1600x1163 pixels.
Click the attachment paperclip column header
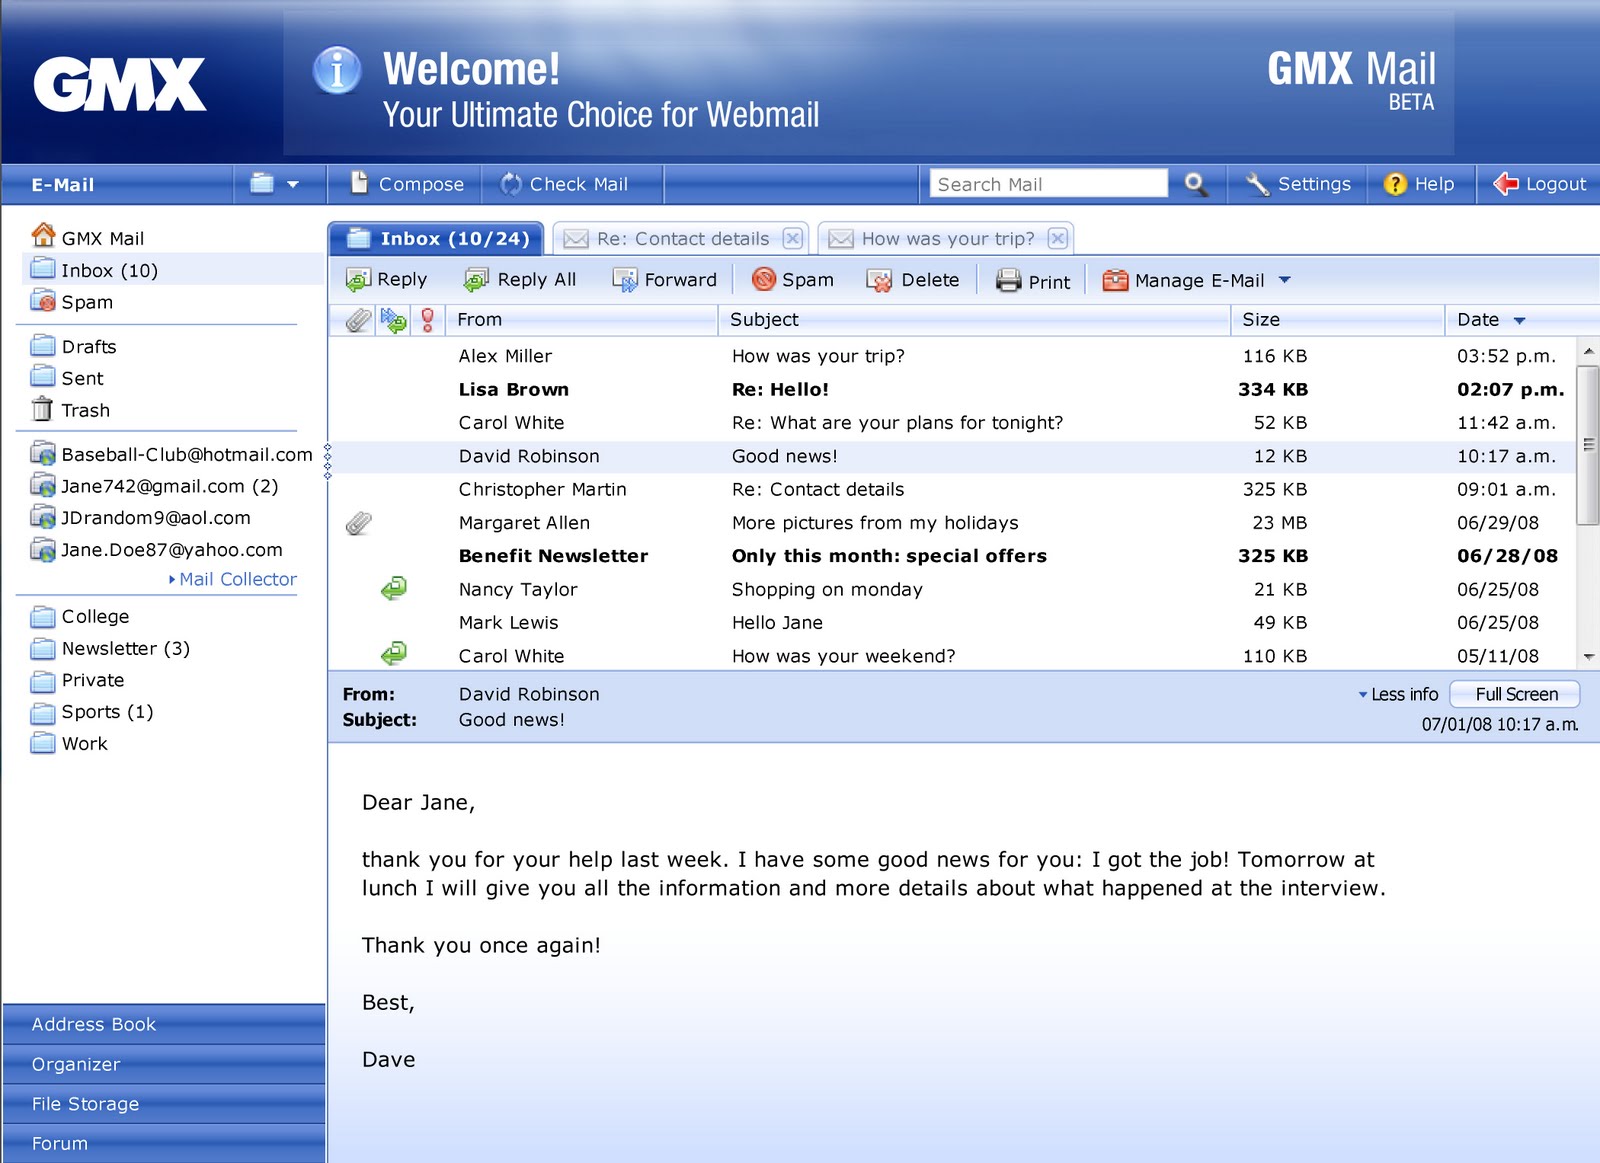[x=355, y=319]
